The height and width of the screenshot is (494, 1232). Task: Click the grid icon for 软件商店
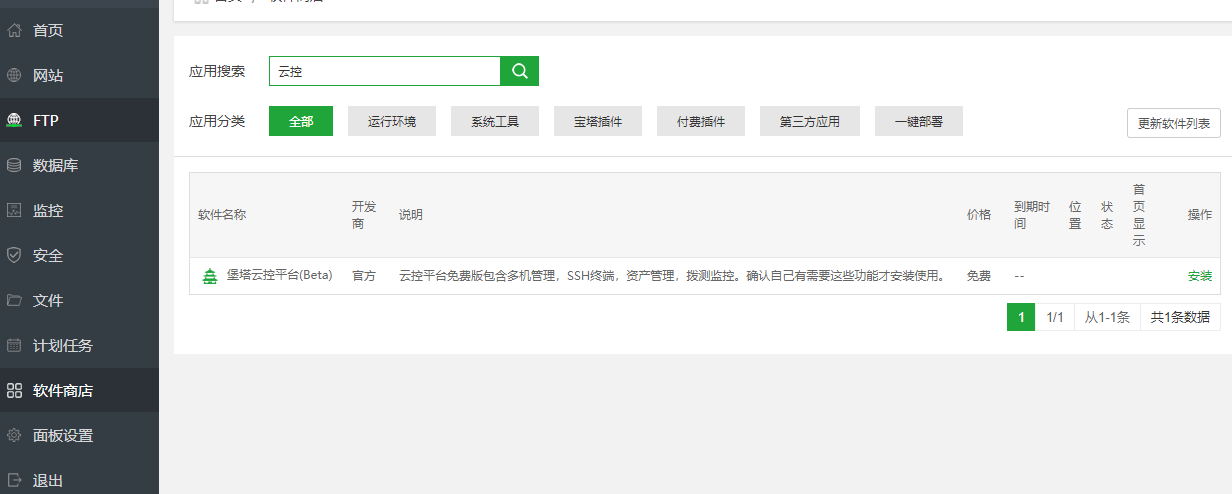pos(14,390)
